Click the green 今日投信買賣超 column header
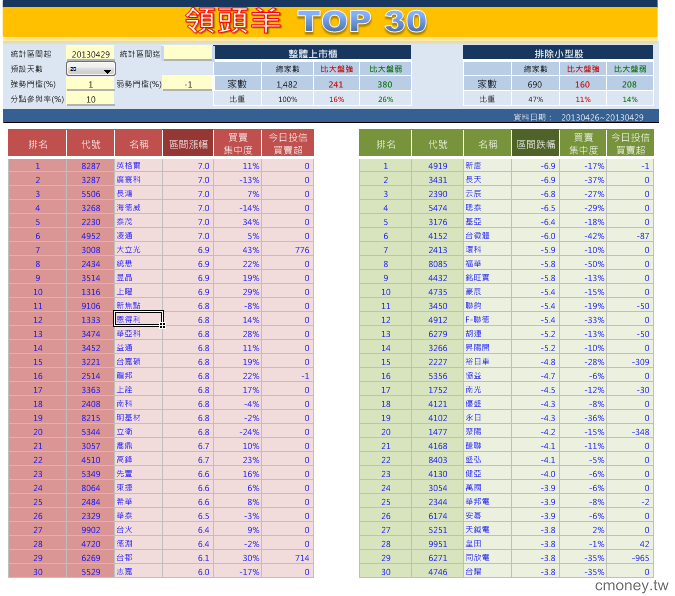This screenshot has height=596, width=675. point(630,144)
